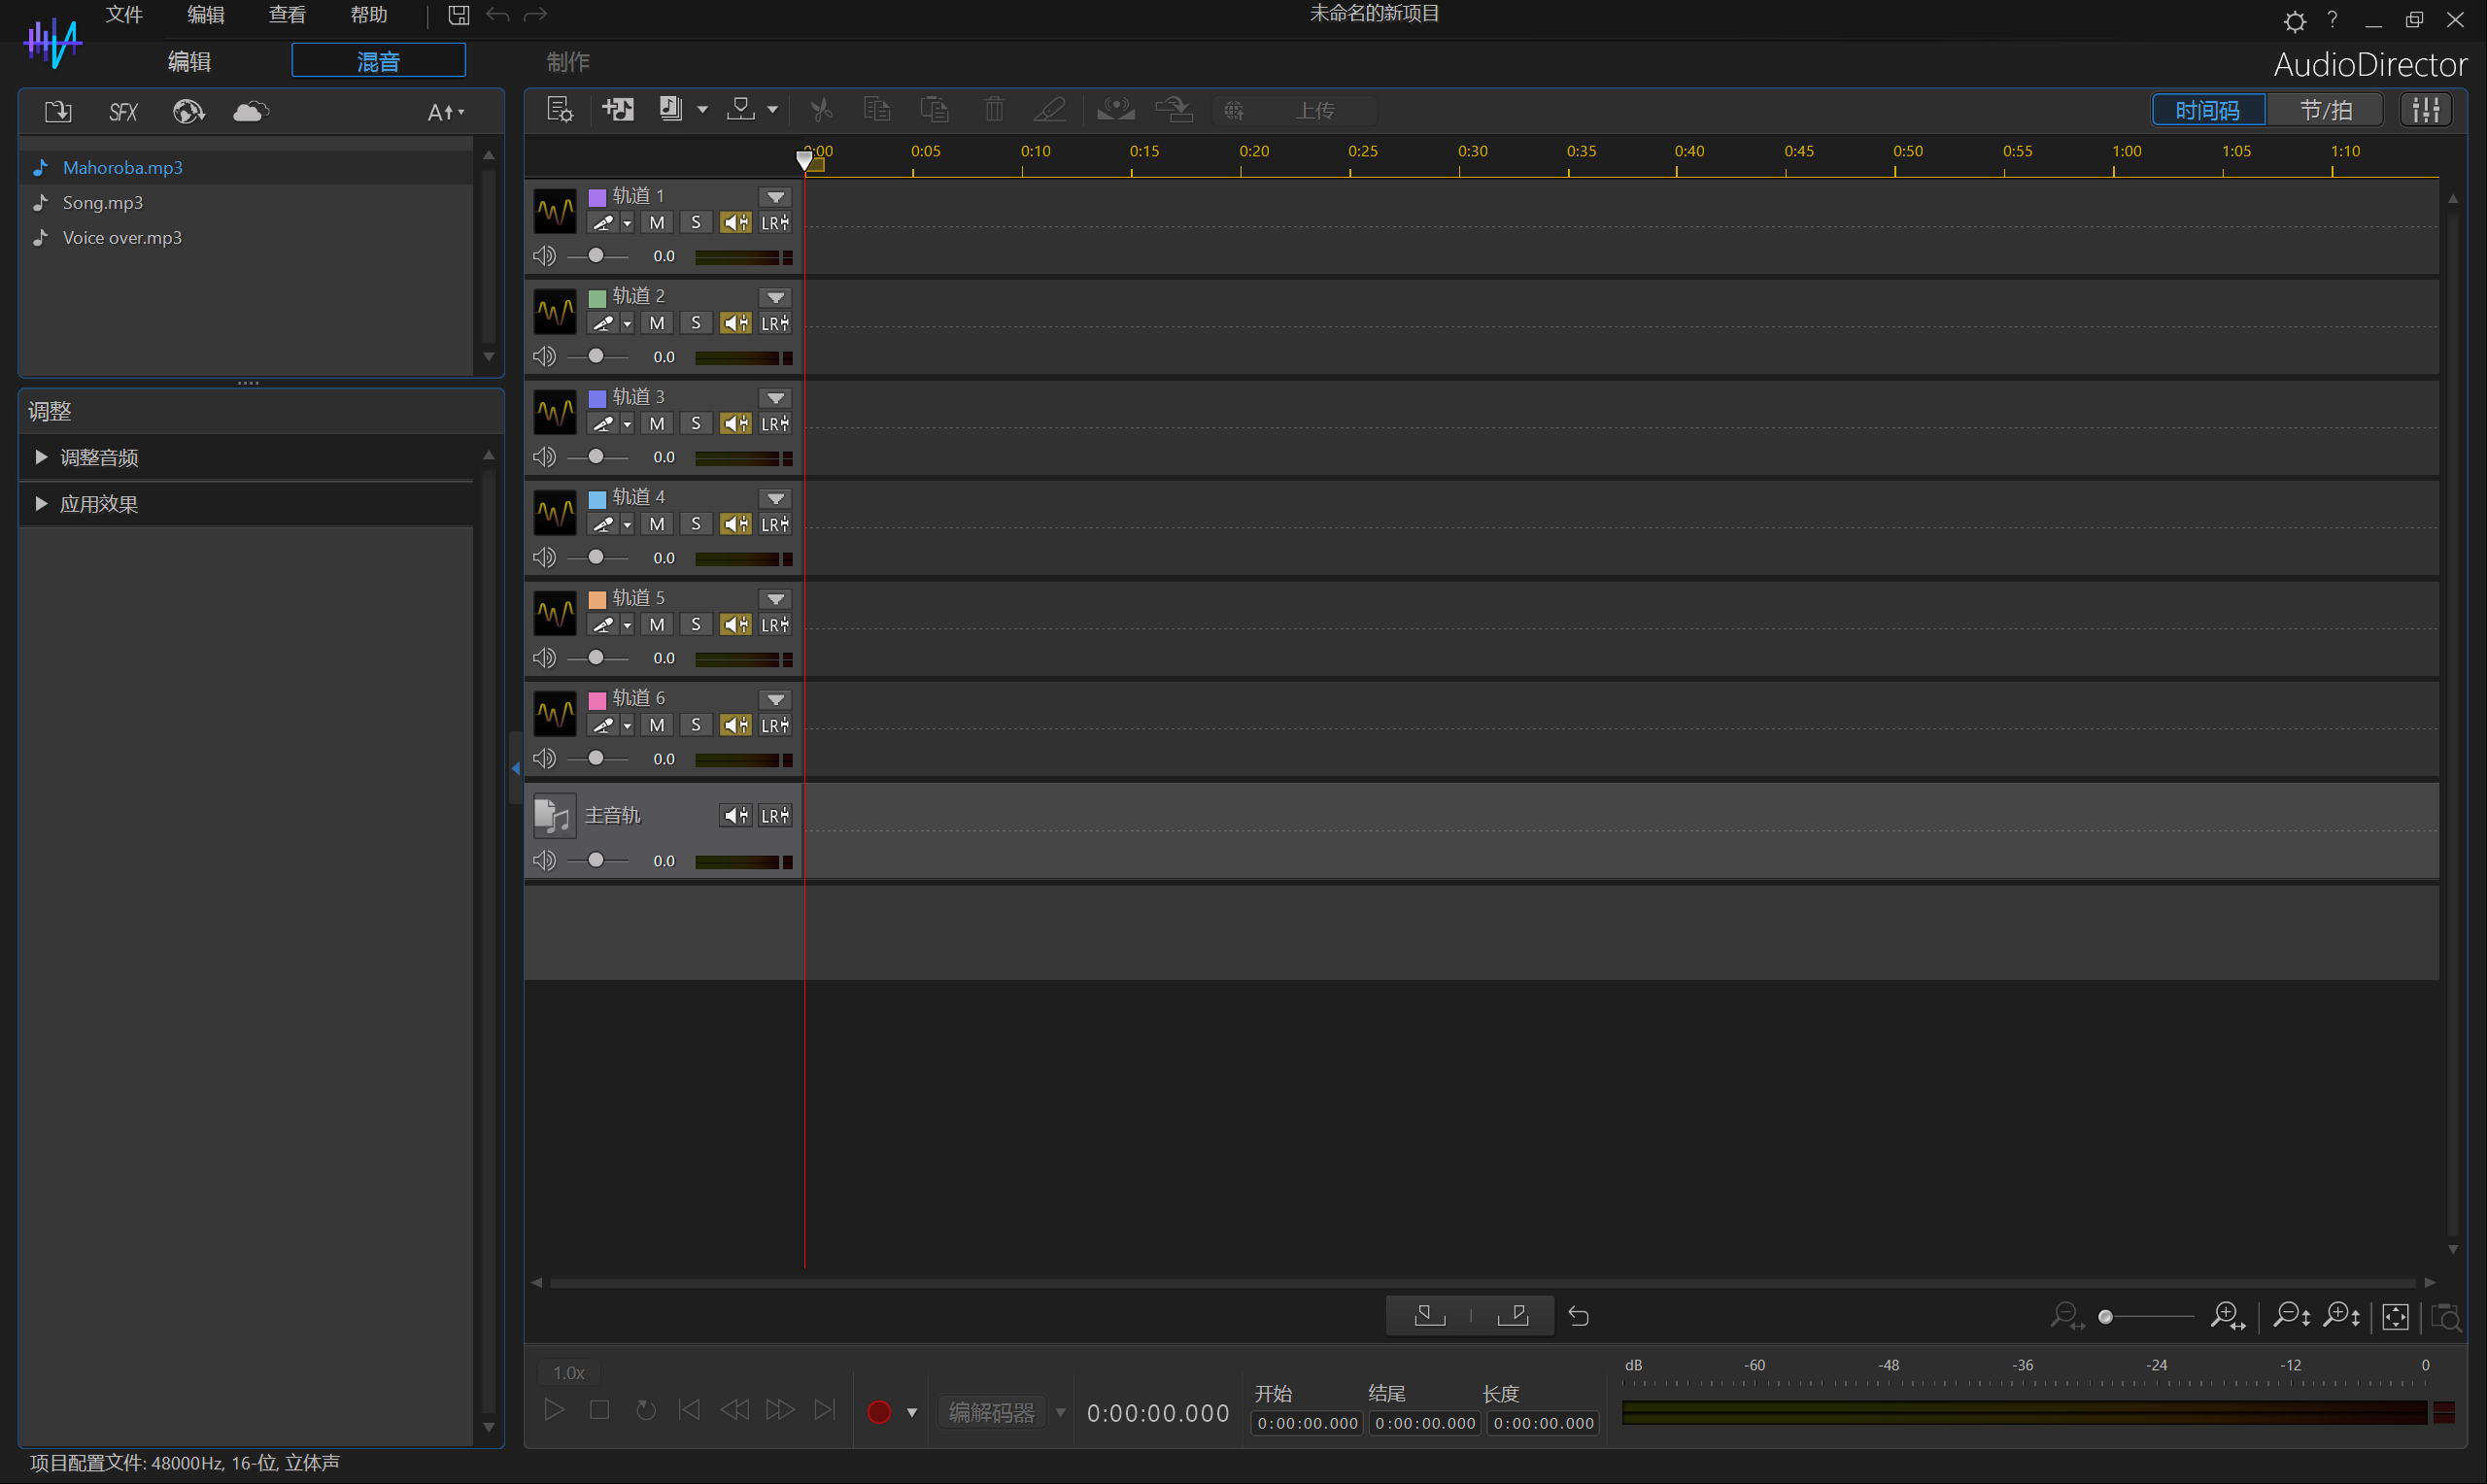Click the red record button
2487x1484 pixels.
879,1411
